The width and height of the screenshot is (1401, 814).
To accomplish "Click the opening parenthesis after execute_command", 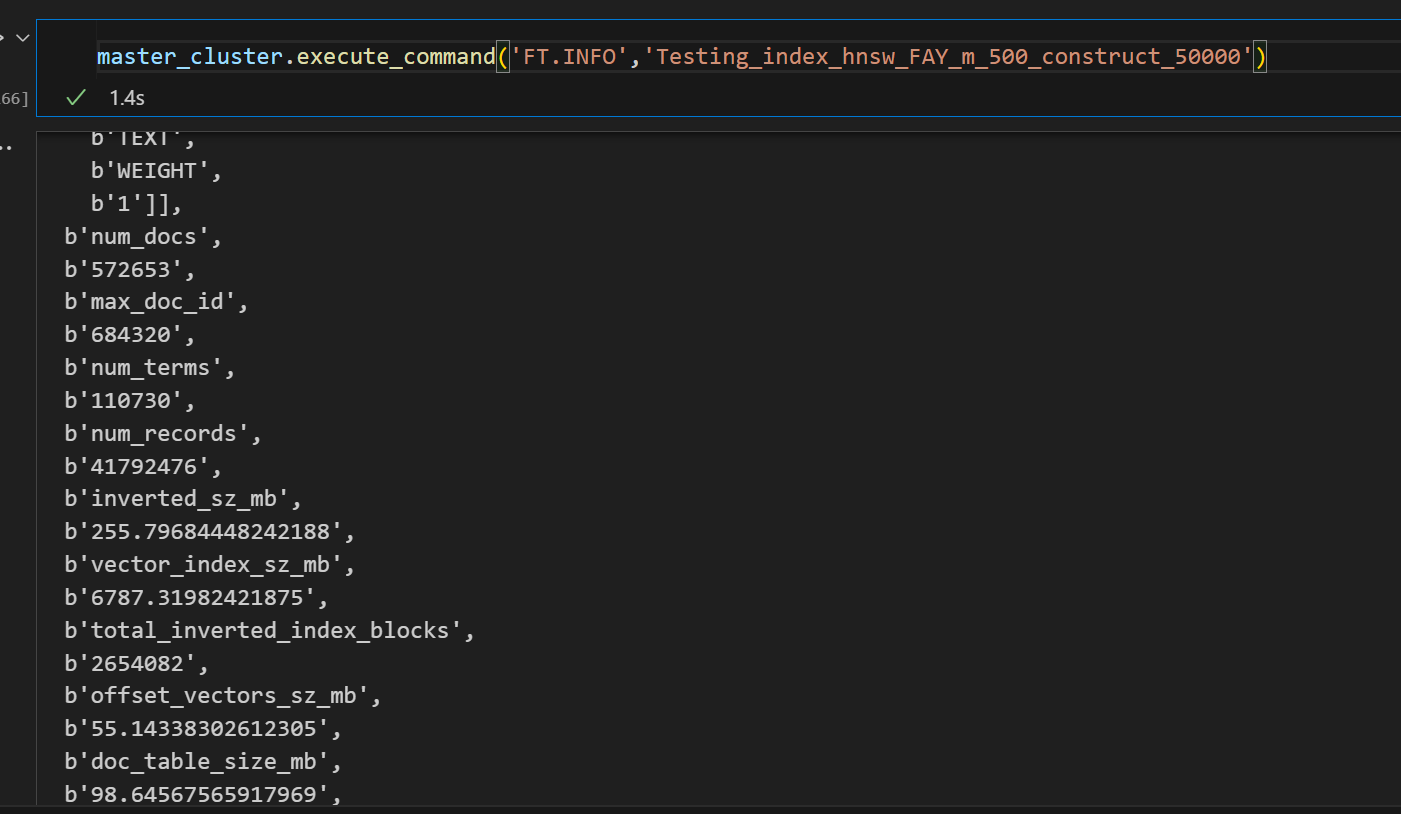I will tap(504, 56).
